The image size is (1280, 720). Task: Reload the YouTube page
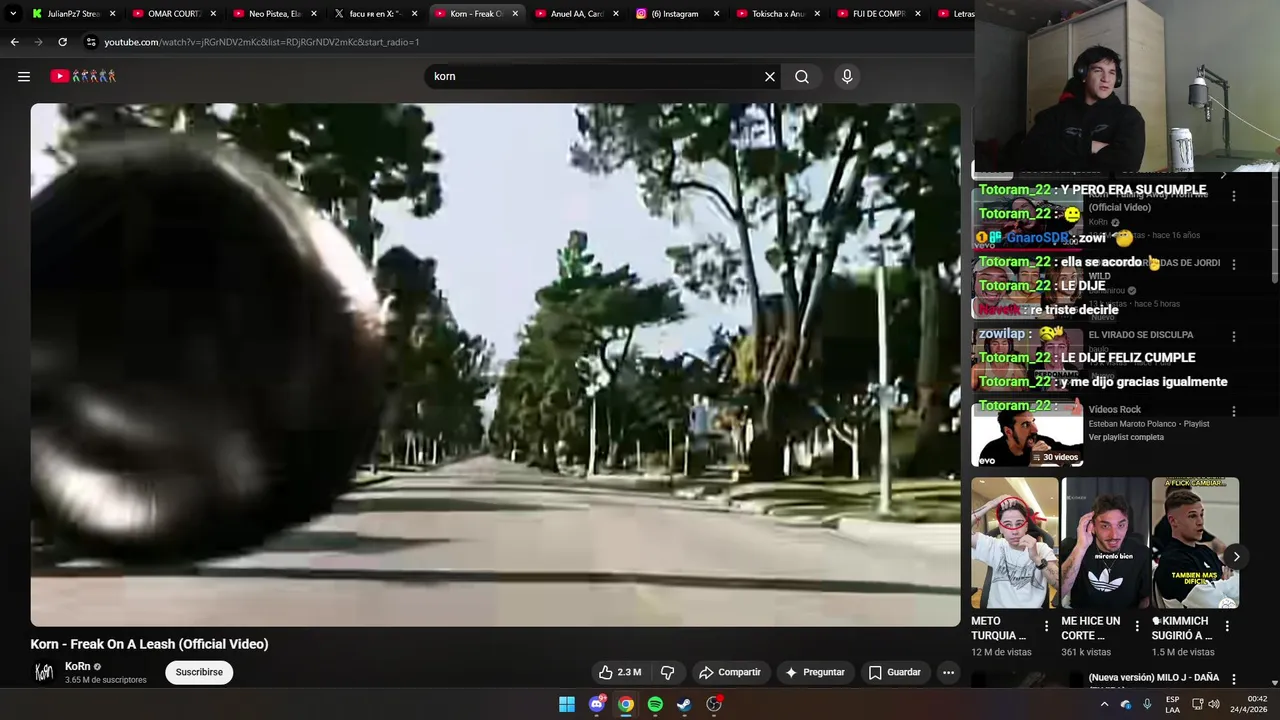coord(62,42)
